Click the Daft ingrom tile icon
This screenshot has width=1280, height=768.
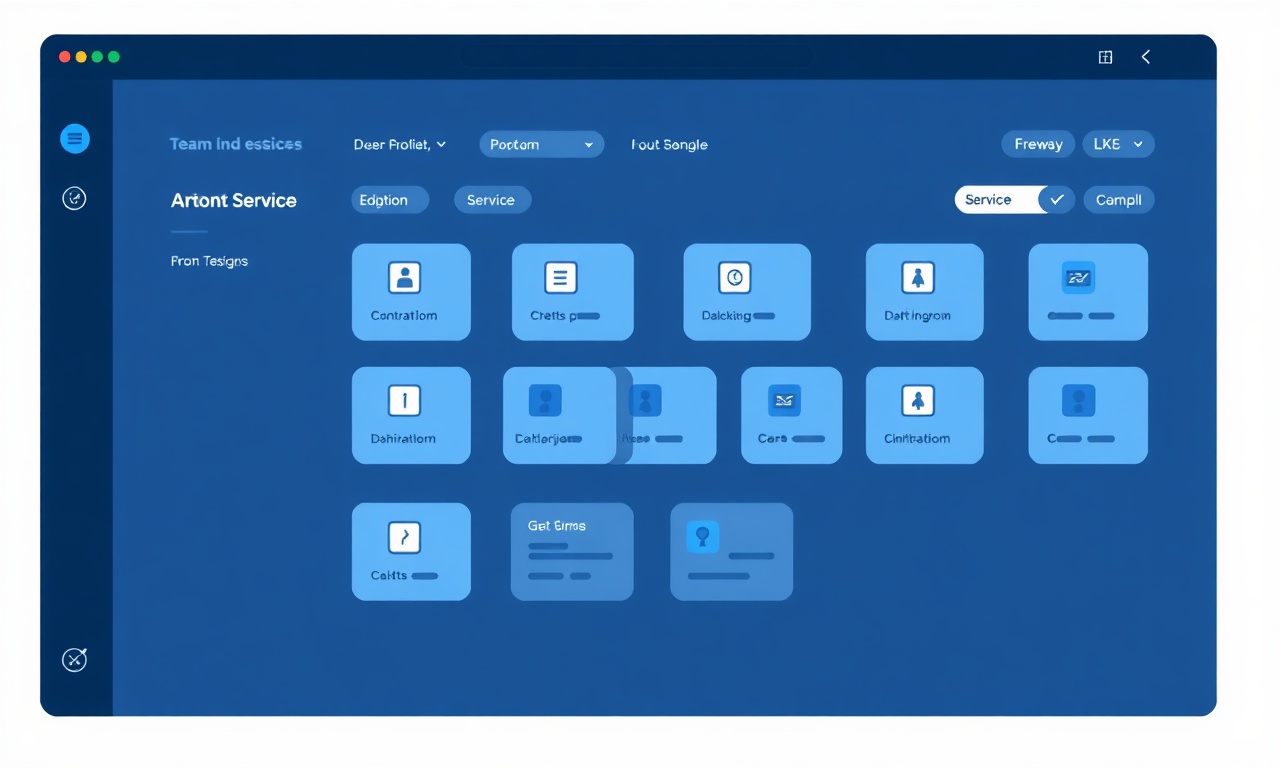918,277
